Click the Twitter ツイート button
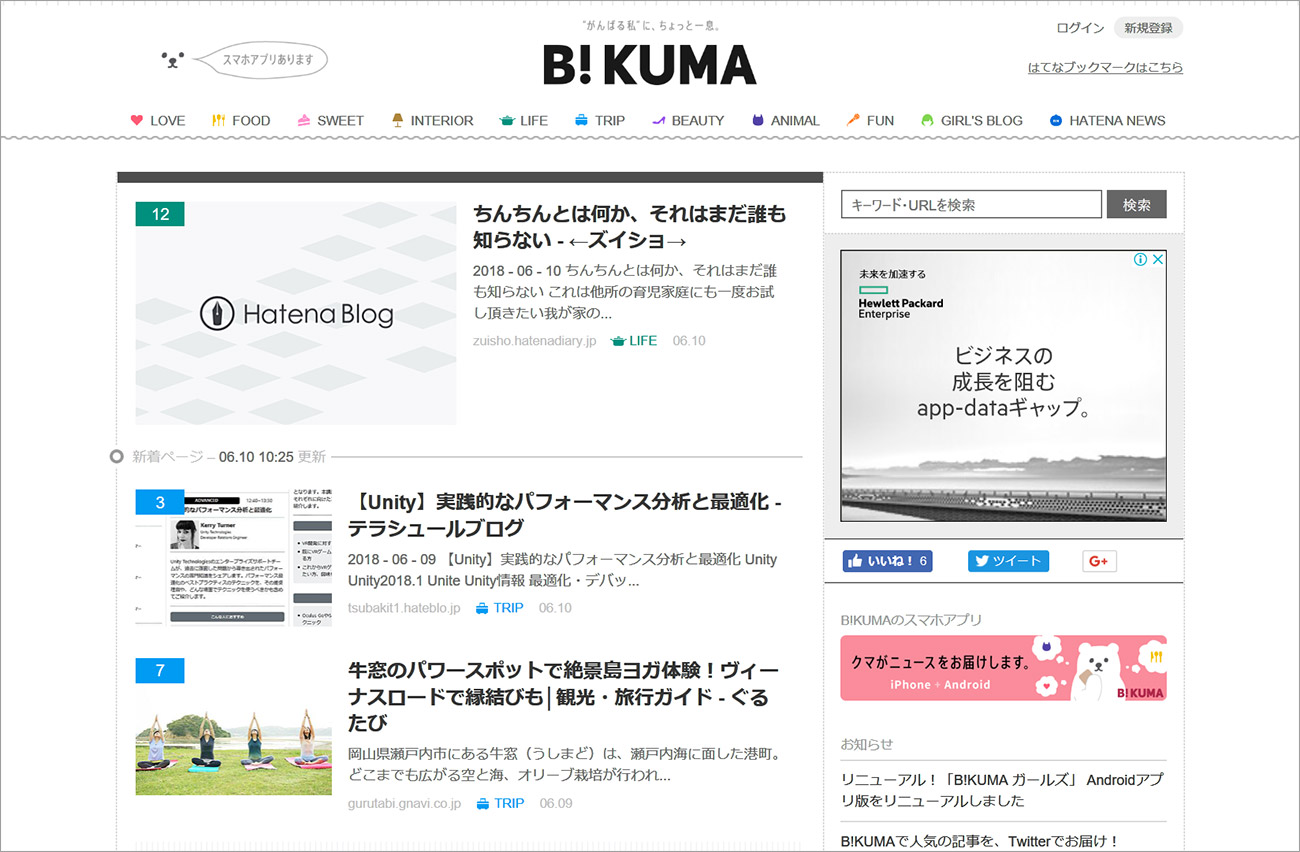Image resolution: width=1300 pixels, height=852 pixels. coord(1008,561)
